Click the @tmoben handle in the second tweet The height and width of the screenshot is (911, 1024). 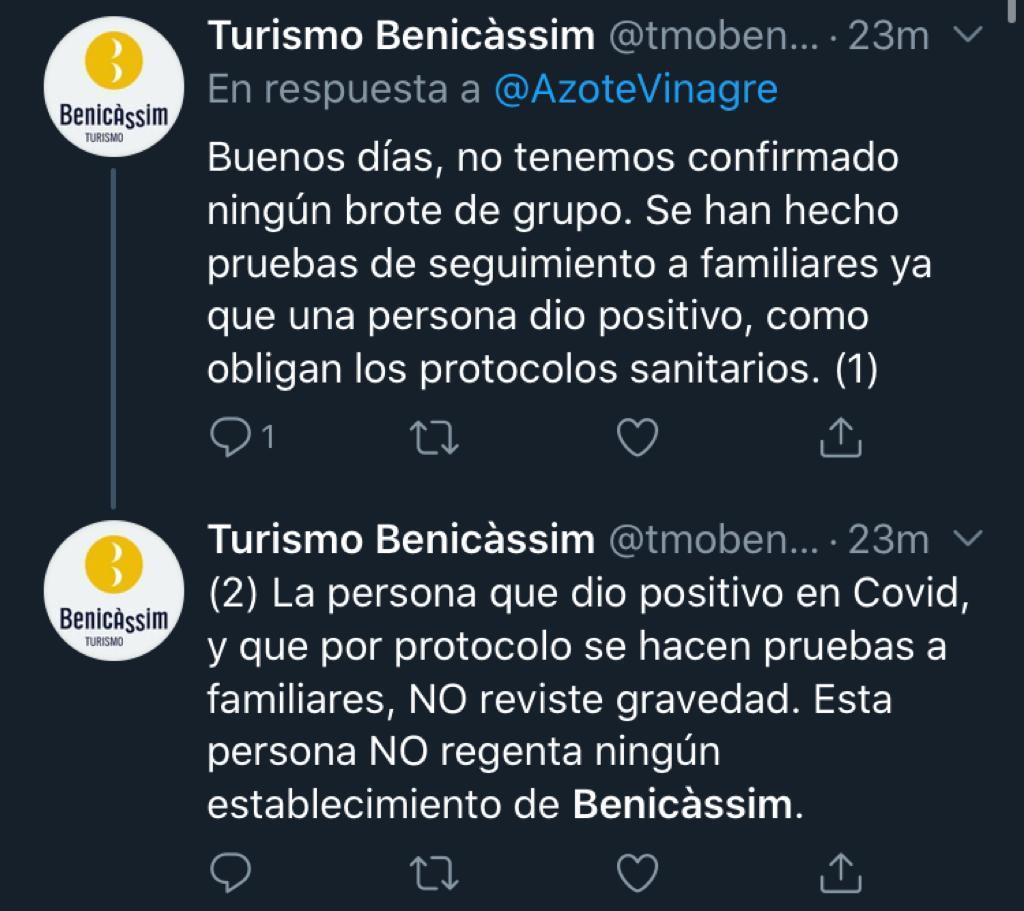point(714,541)
